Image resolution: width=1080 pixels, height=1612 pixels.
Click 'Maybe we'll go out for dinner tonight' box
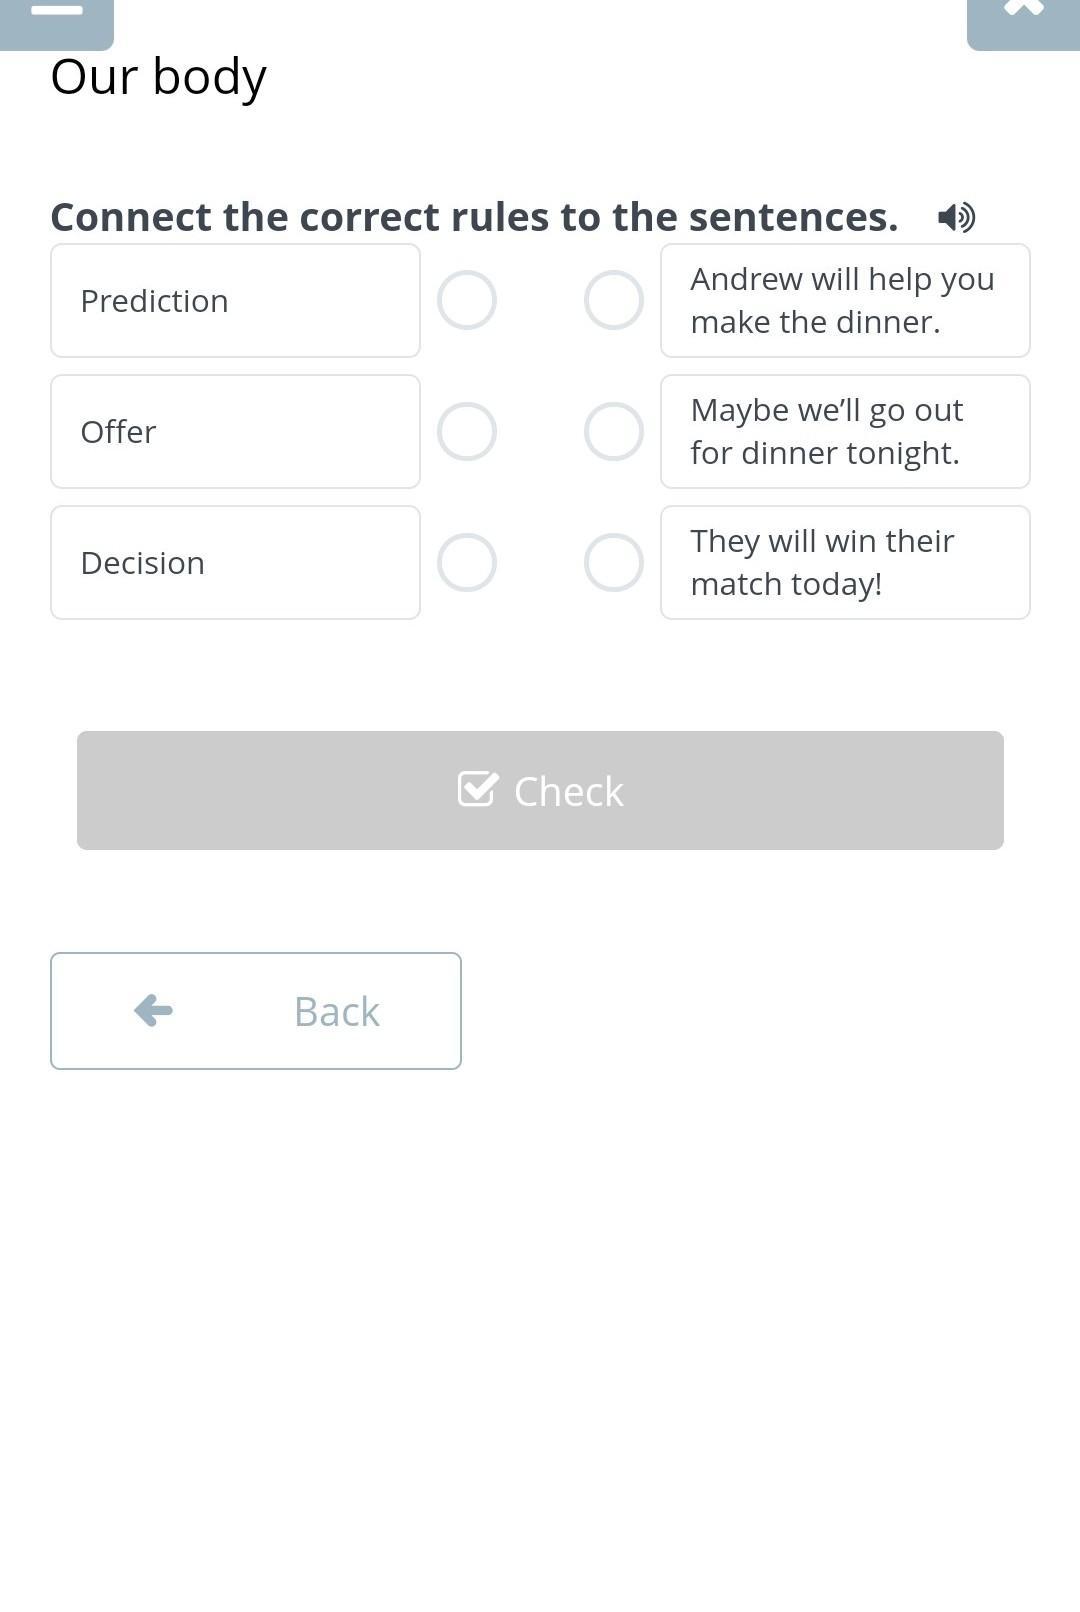(x=845, y=431)
